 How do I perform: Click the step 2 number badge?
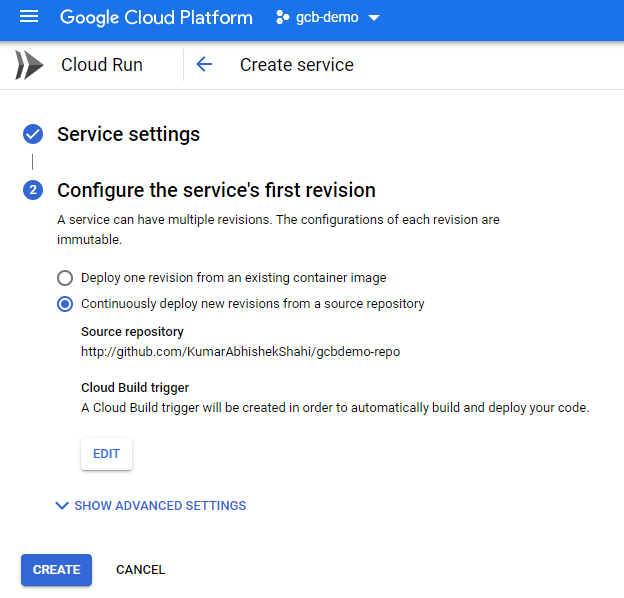pyautogui.click(x=33, y=190)
